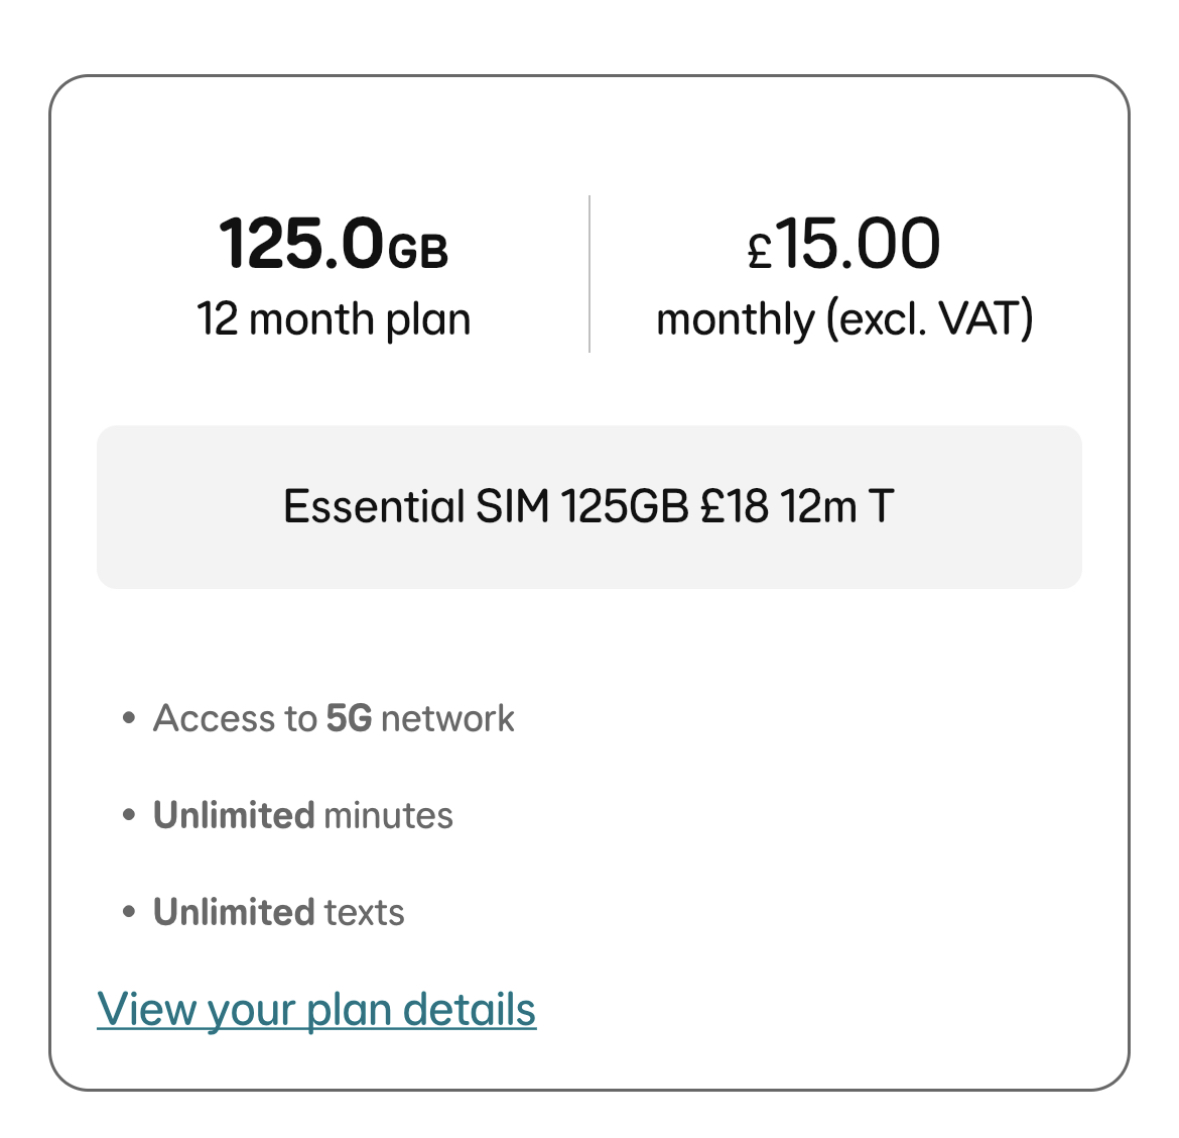The width and height of the screenshot is (1179, 1138).
Task: Click the Essential SIM 125GB plan name box
Action: [589, 507]
